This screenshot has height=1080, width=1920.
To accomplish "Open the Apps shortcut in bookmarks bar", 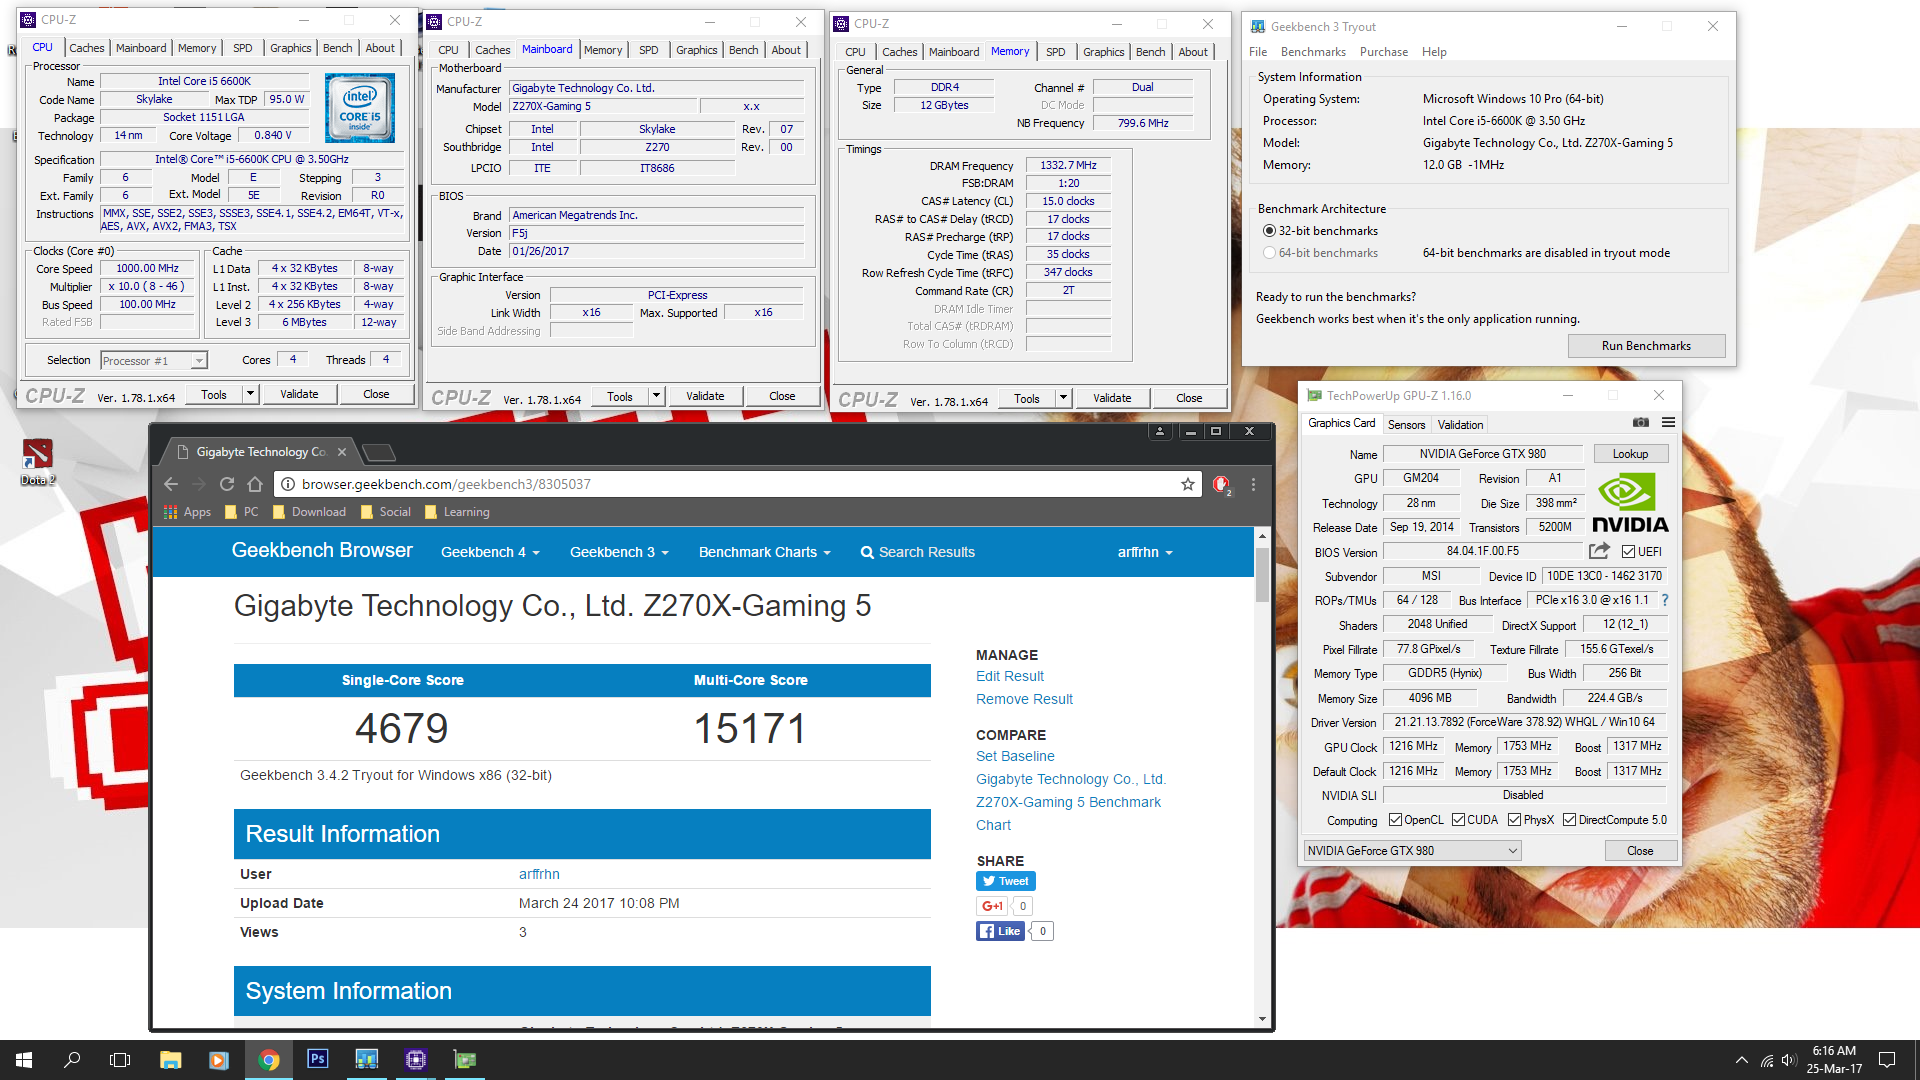I will pyautogui.click(x=188, y=512).
